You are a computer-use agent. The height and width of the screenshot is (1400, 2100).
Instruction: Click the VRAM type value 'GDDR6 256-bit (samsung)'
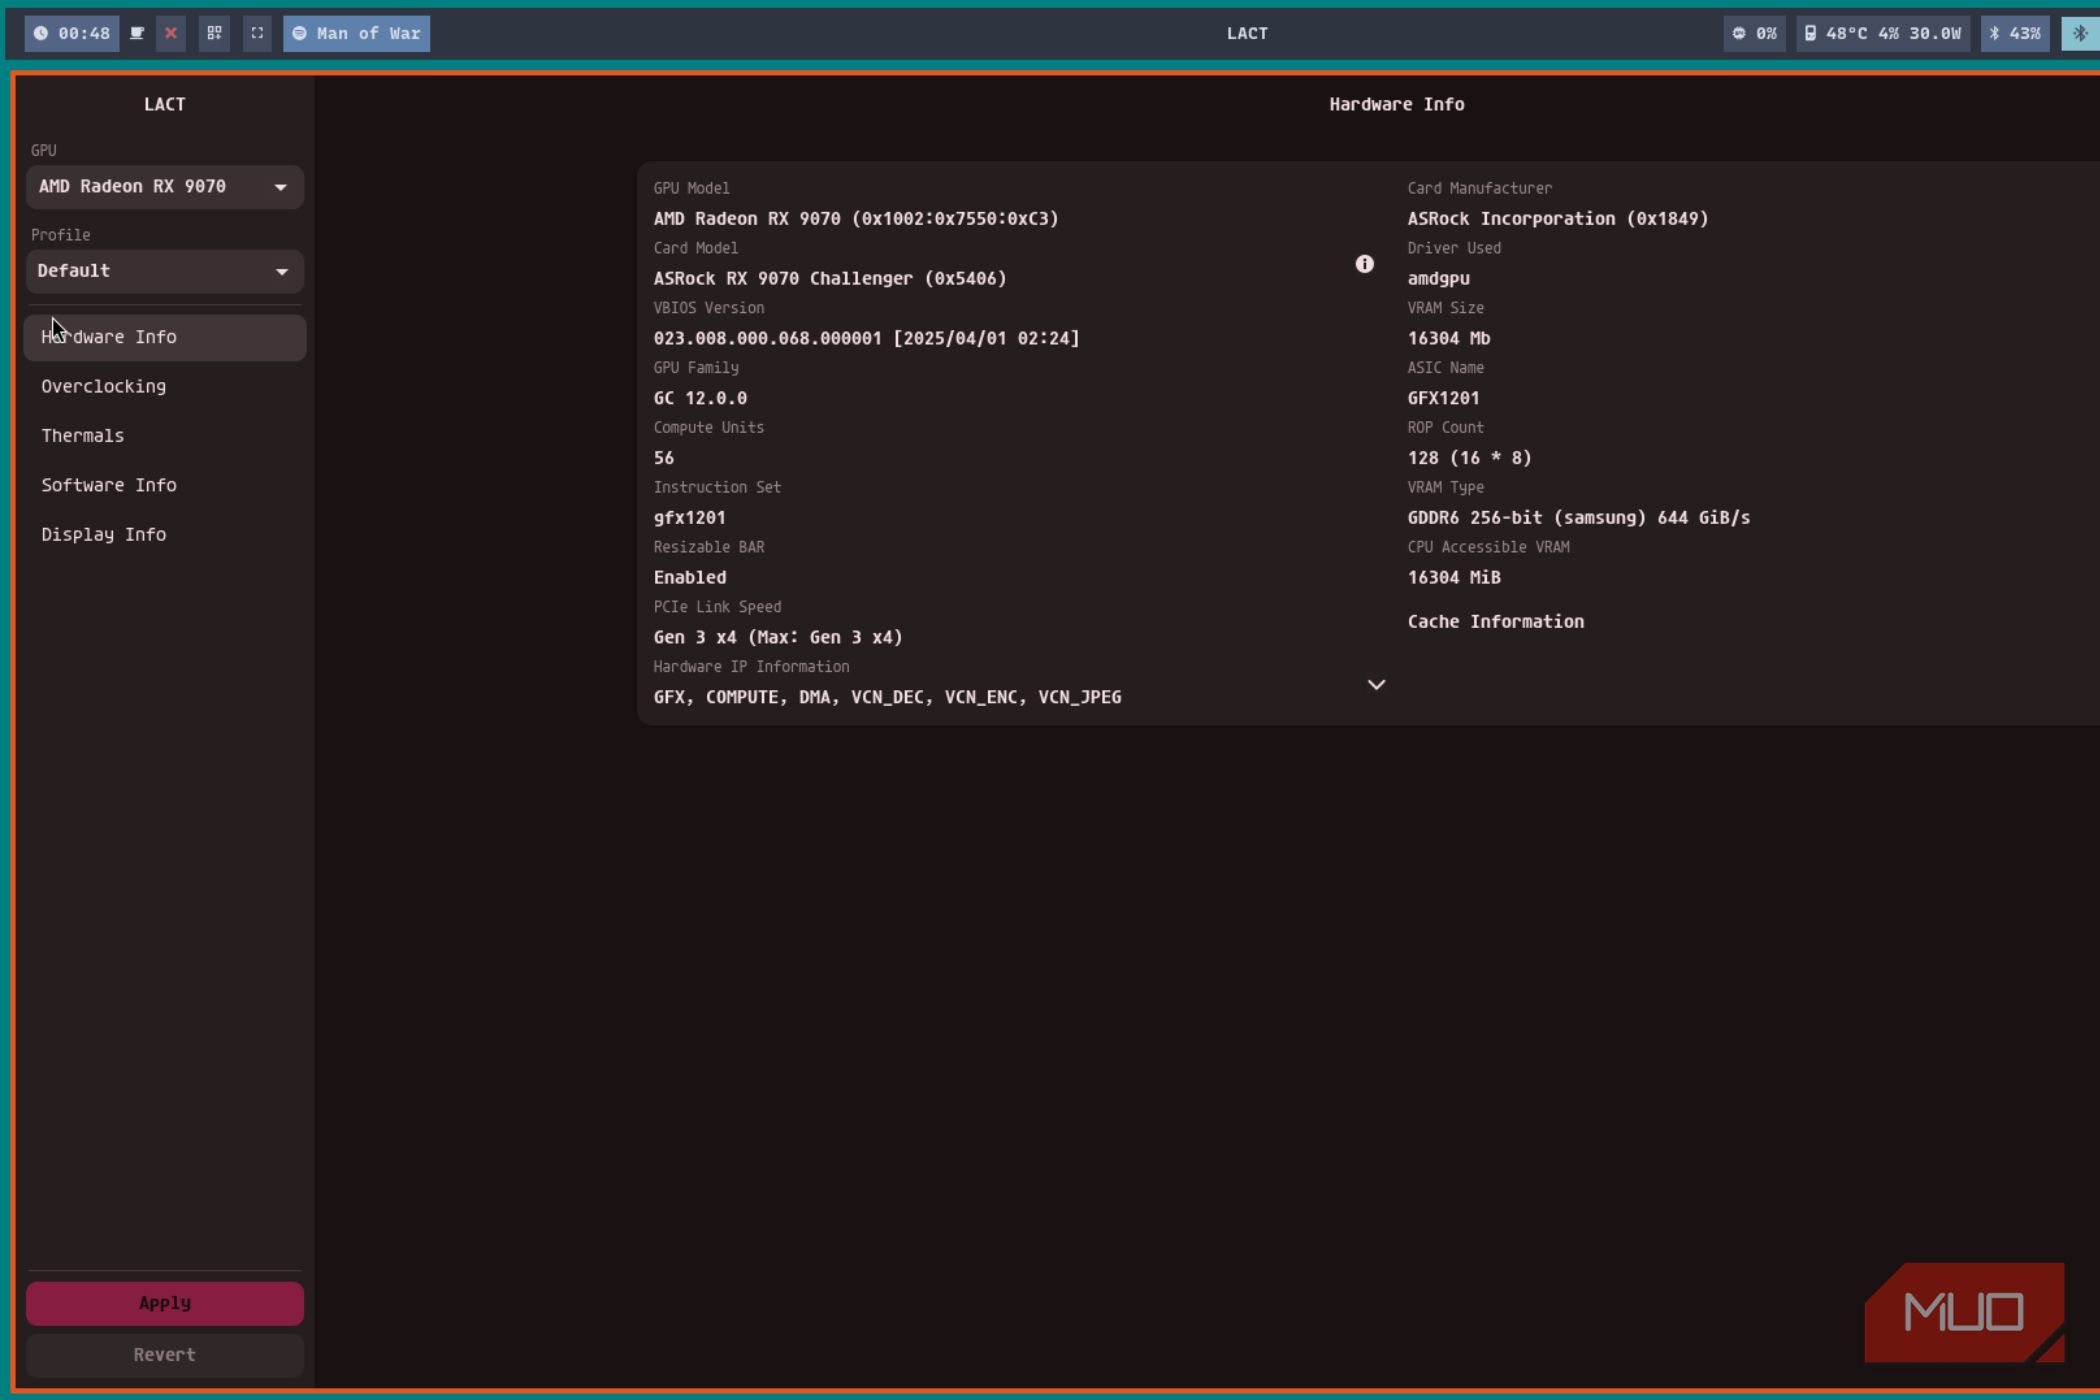click(1578, 518)
